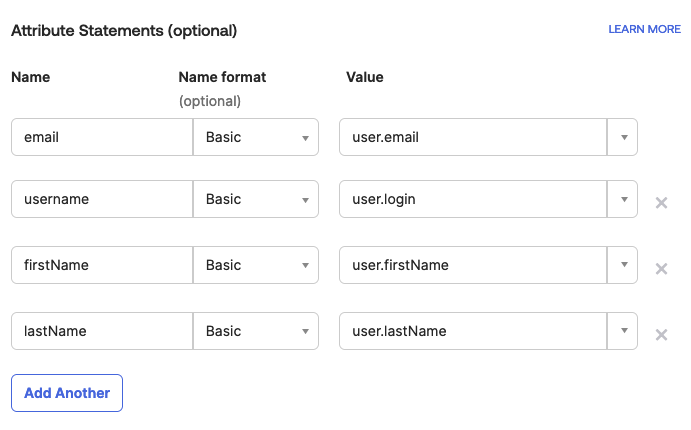
Task: Expand value dropdown arrow for user.lastName
Action: 622,331
